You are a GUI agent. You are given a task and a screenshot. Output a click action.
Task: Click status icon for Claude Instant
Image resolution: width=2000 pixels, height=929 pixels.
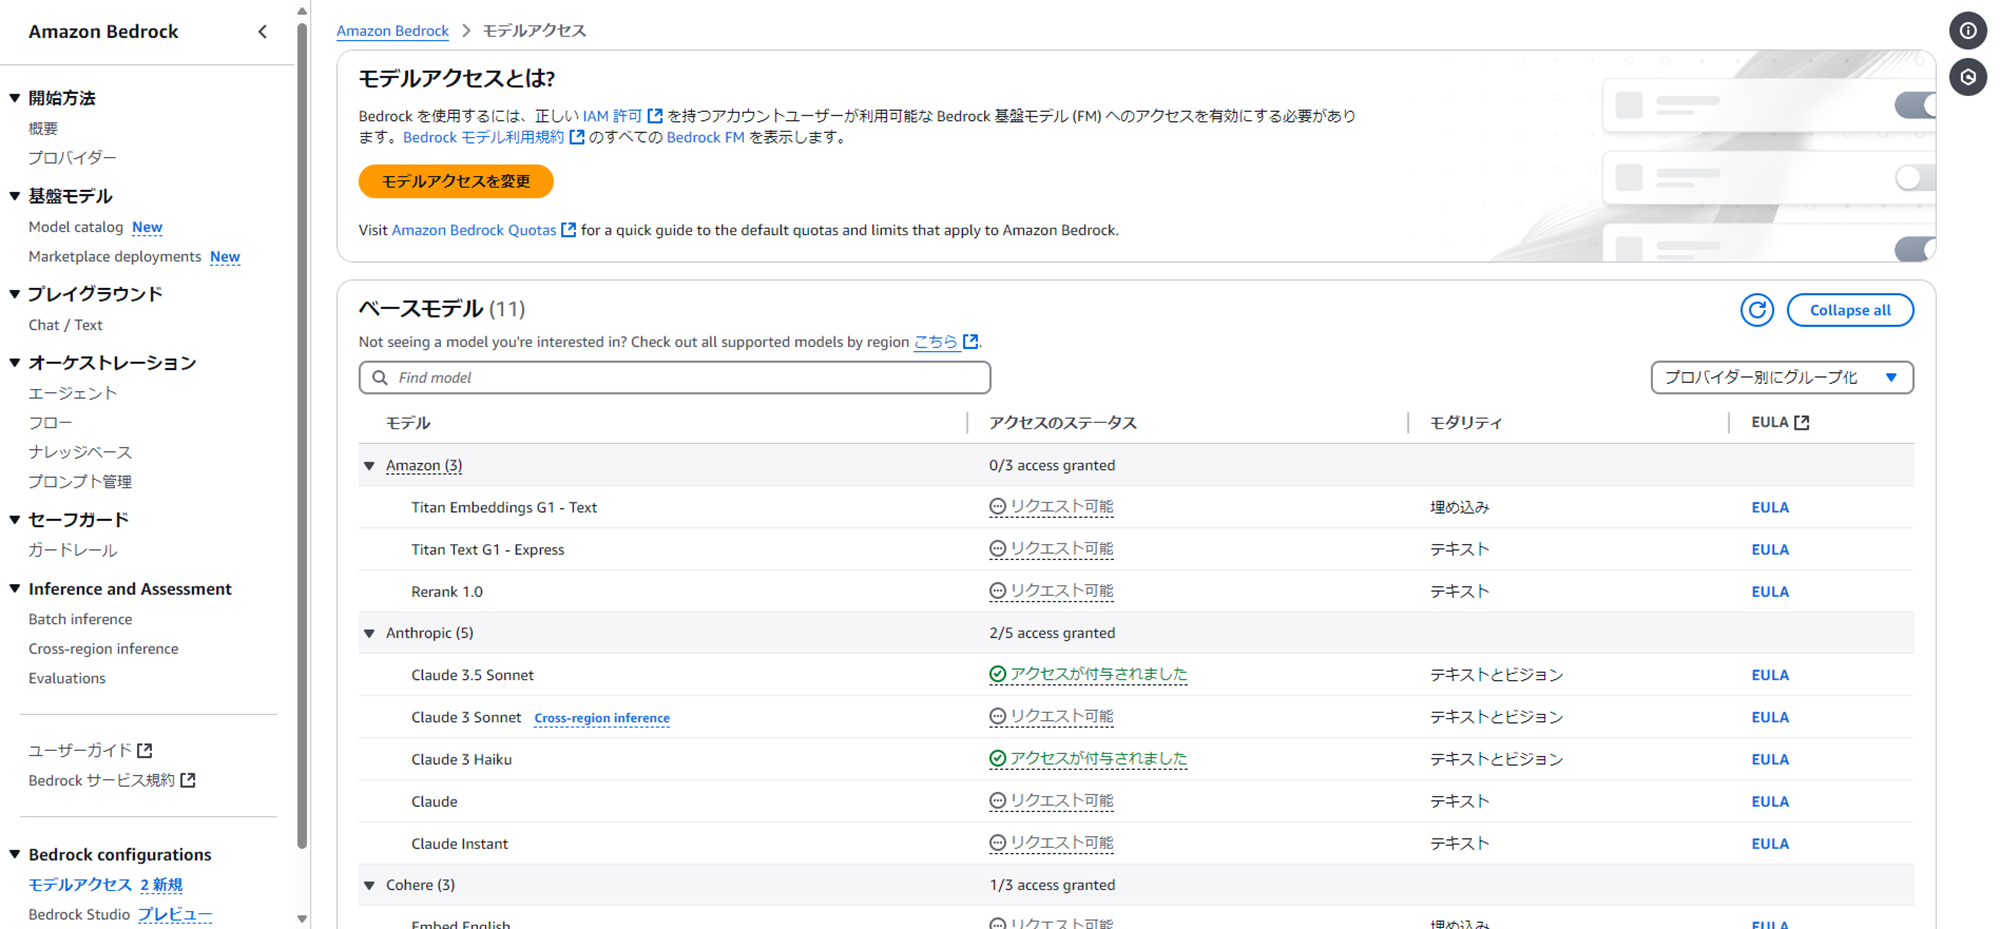click(x=997, y=843)
